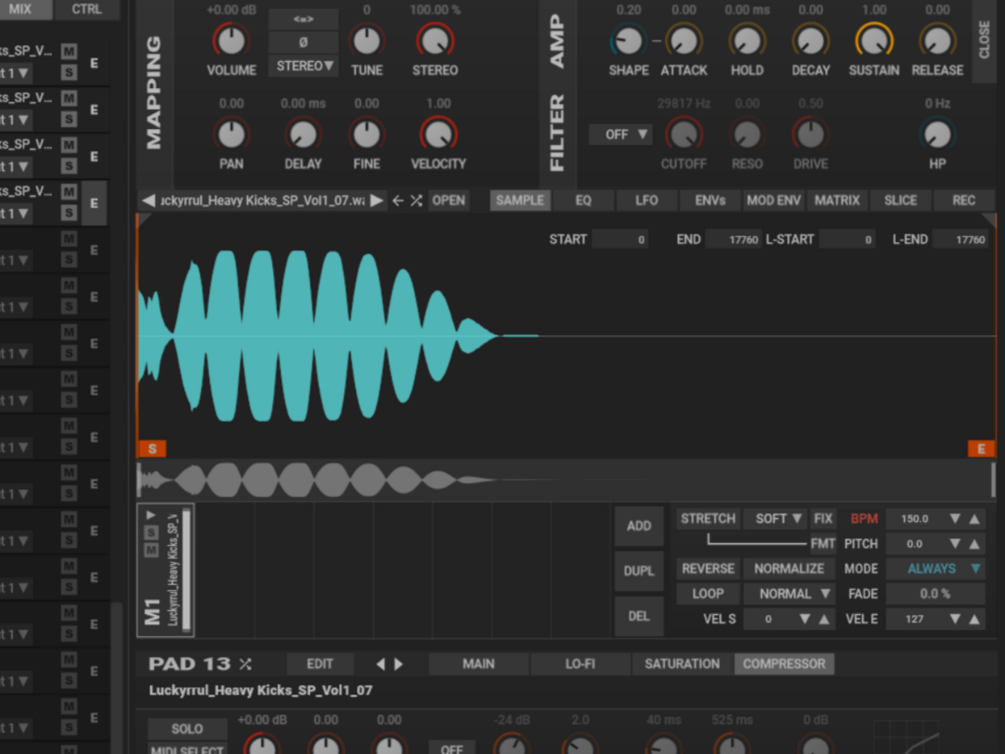
Task: Go to previous pad arrow
Action: pyautogui.click(x=381, y=664)
